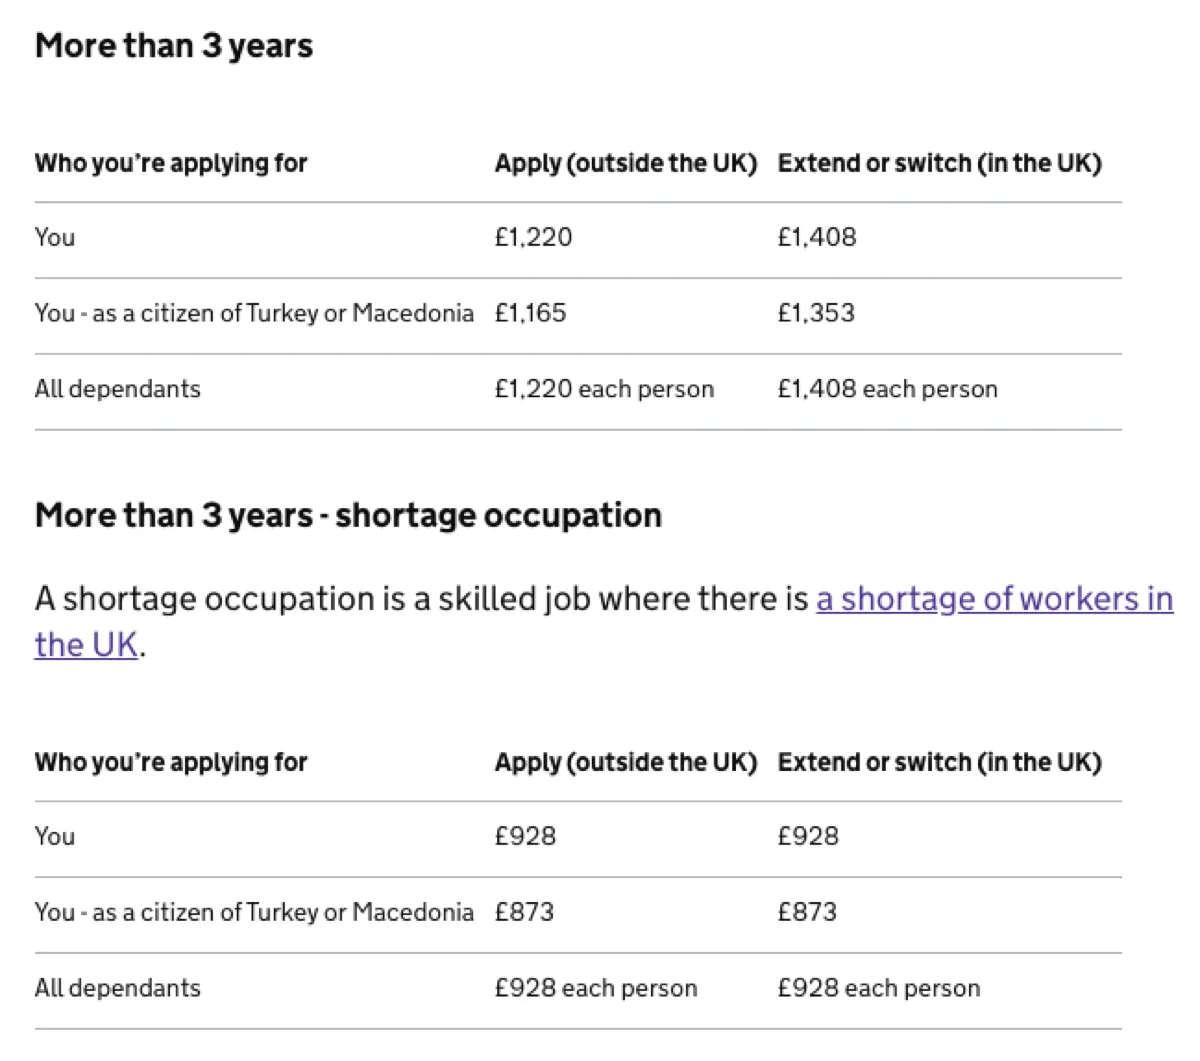Click the £1,353 extend or switch fee

click(x=816, y=313)
